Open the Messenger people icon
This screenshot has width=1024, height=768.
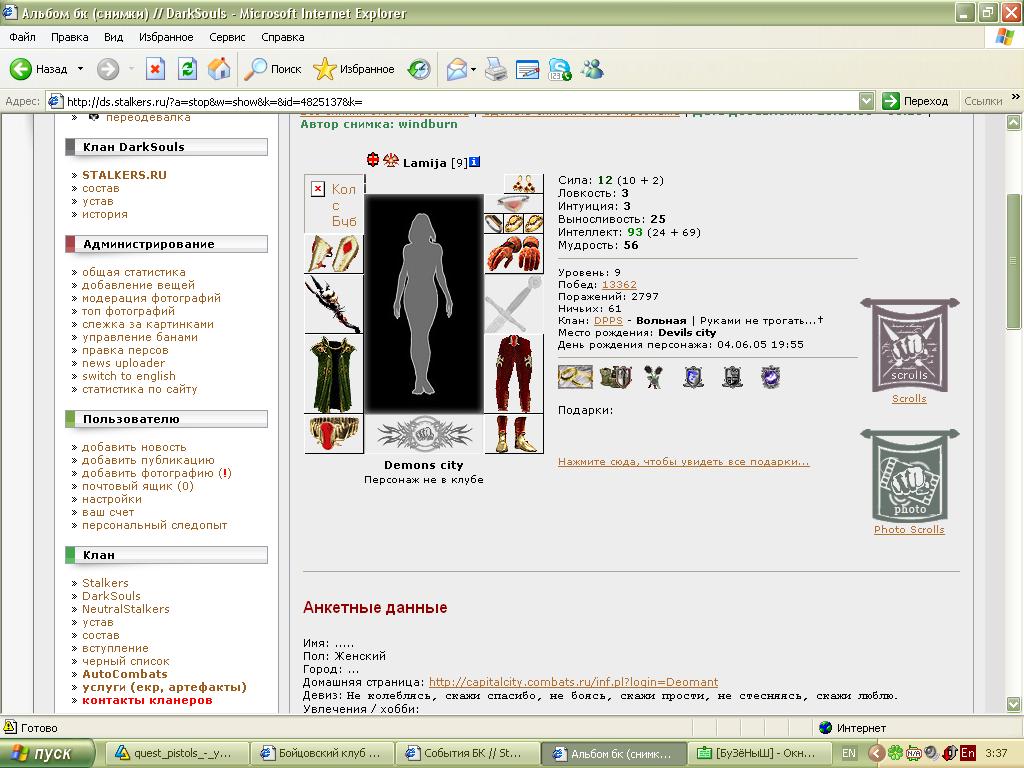(592, 69)
